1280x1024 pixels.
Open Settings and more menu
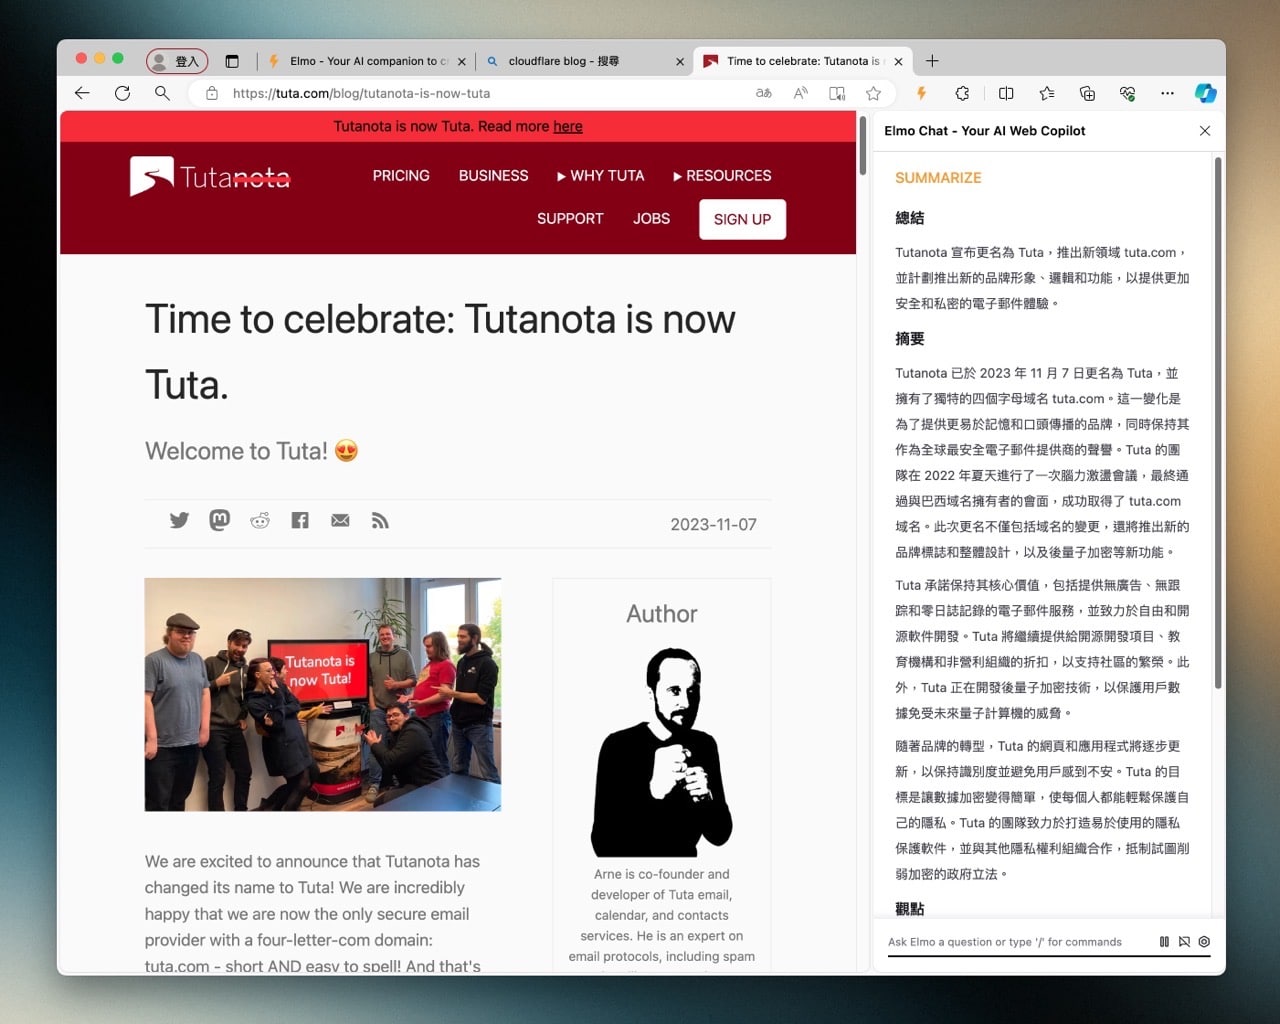coord(1167,93)
